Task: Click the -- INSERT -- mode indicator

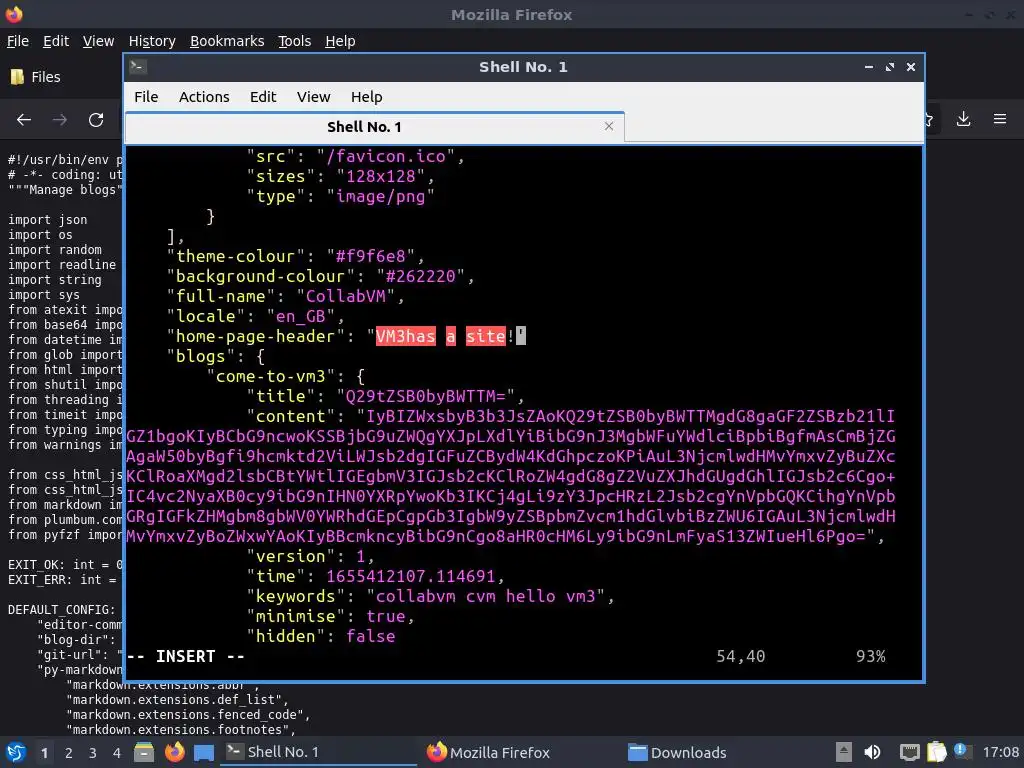Action: click(185, 656)
